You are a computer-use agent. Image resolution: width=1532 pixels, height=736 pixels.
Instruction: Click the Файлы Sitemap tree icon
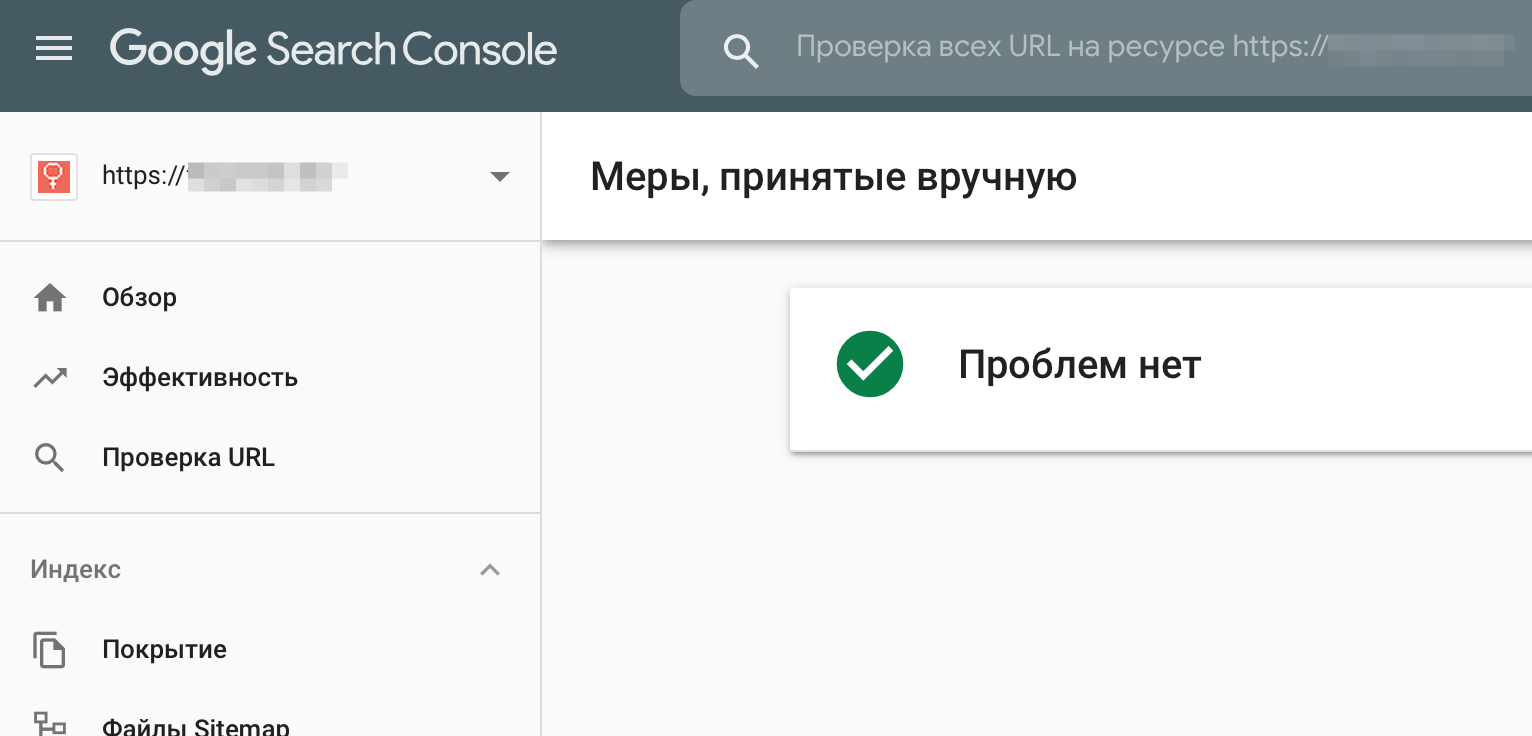point(49,724)
